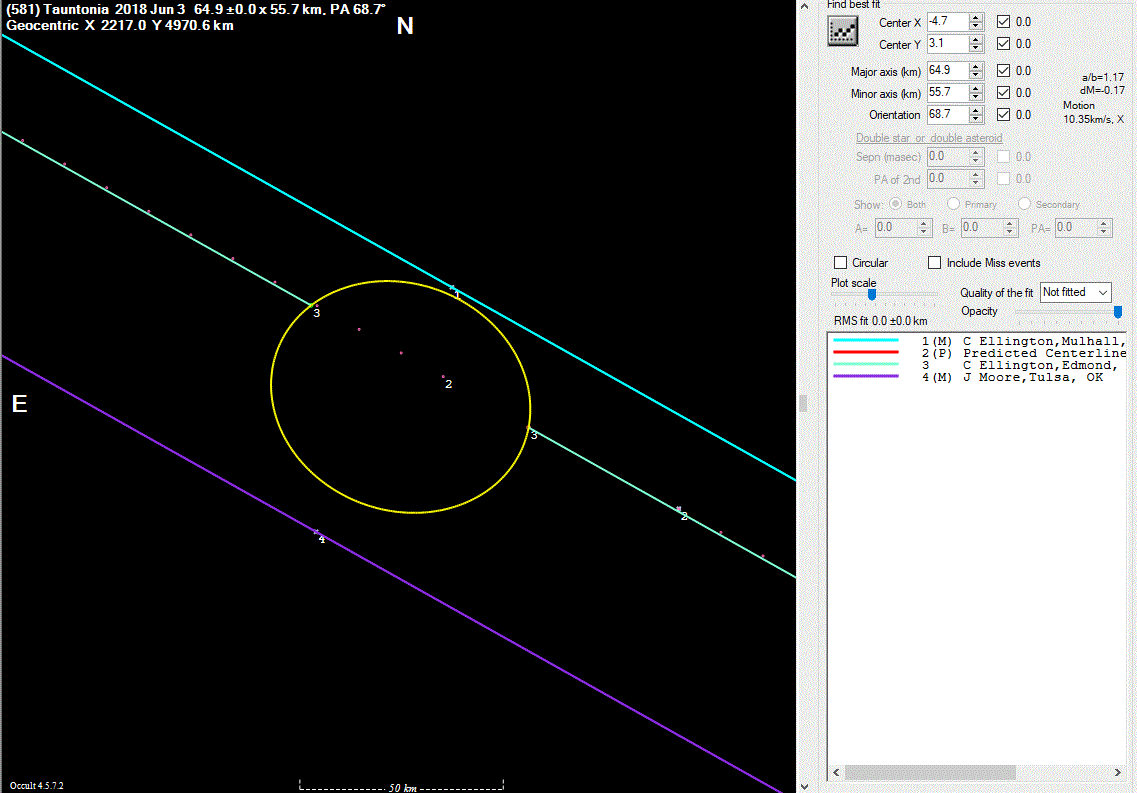Image resolution: width=1137 pixels, height=793 pixels.
Task: Click the PA of 2nd field
Action: 947,178
